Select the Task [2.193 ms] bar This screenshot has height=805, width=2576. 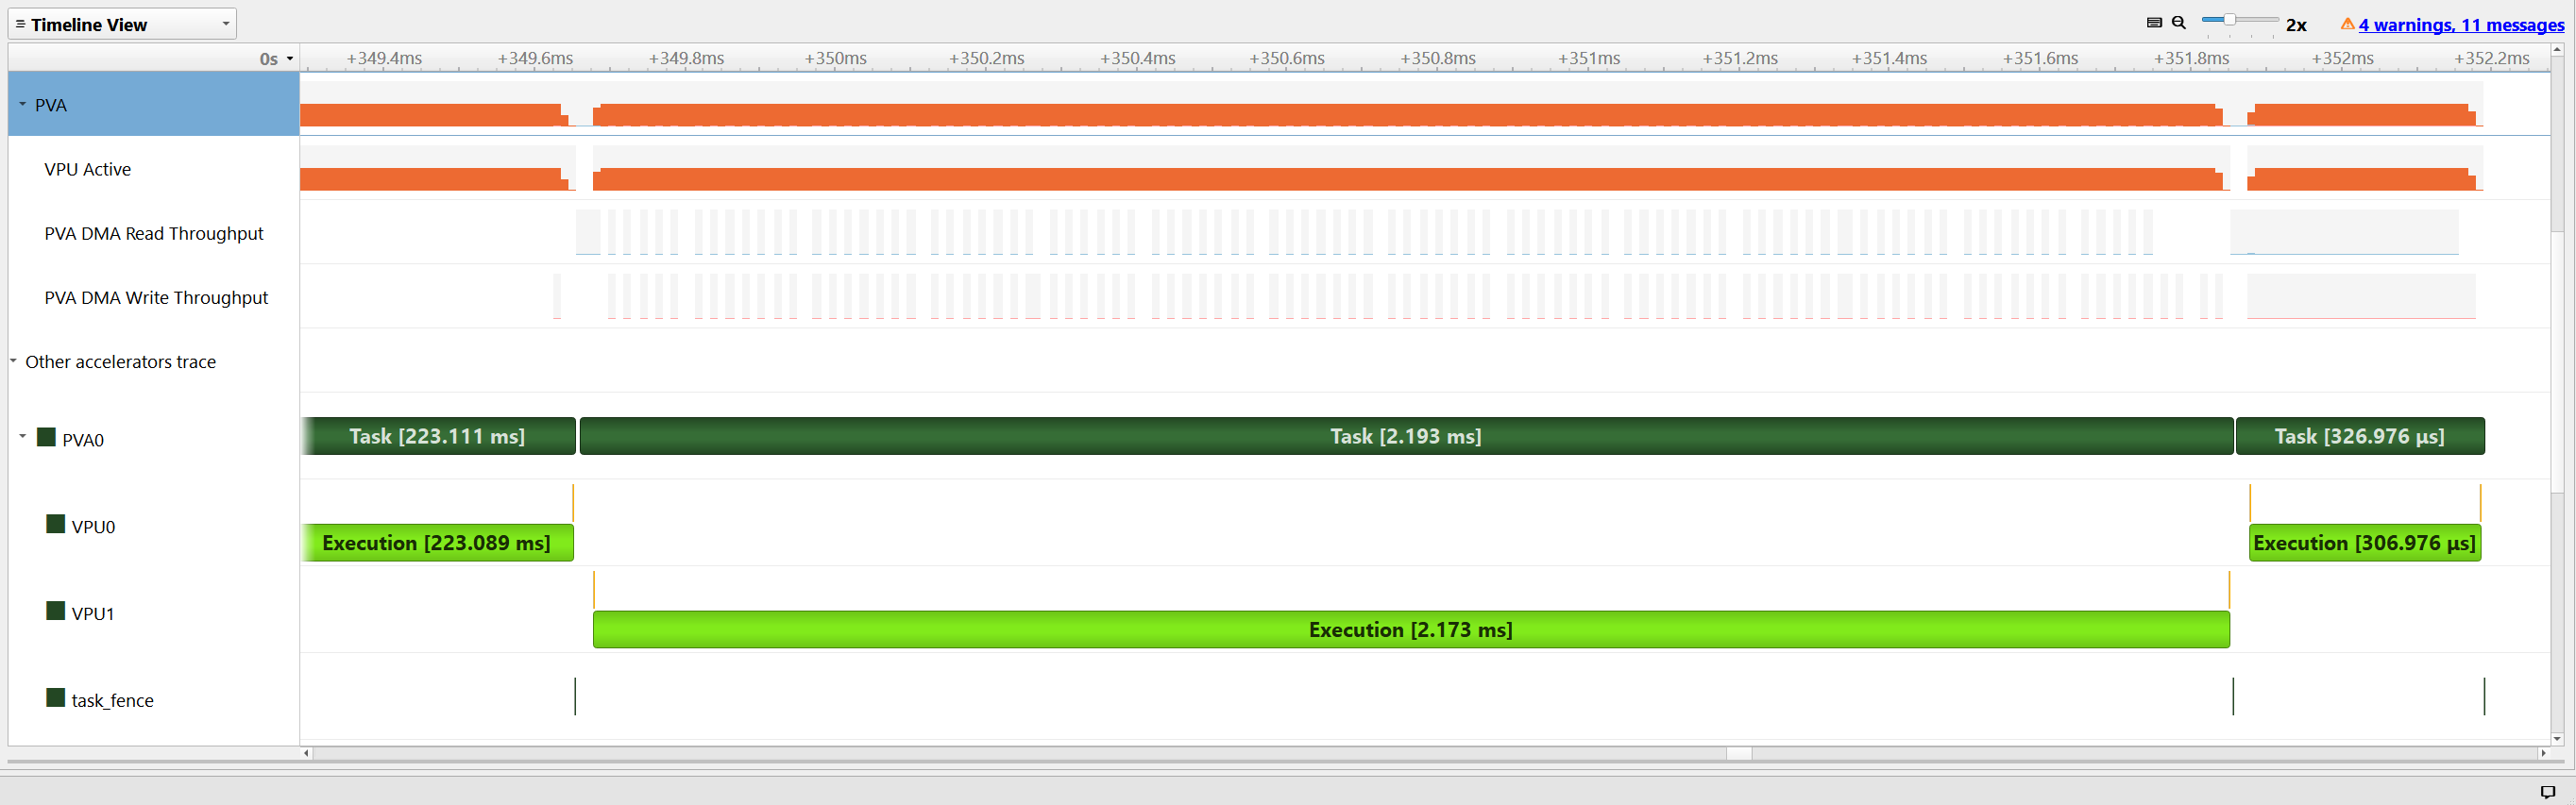click(x=1405, y=437)
